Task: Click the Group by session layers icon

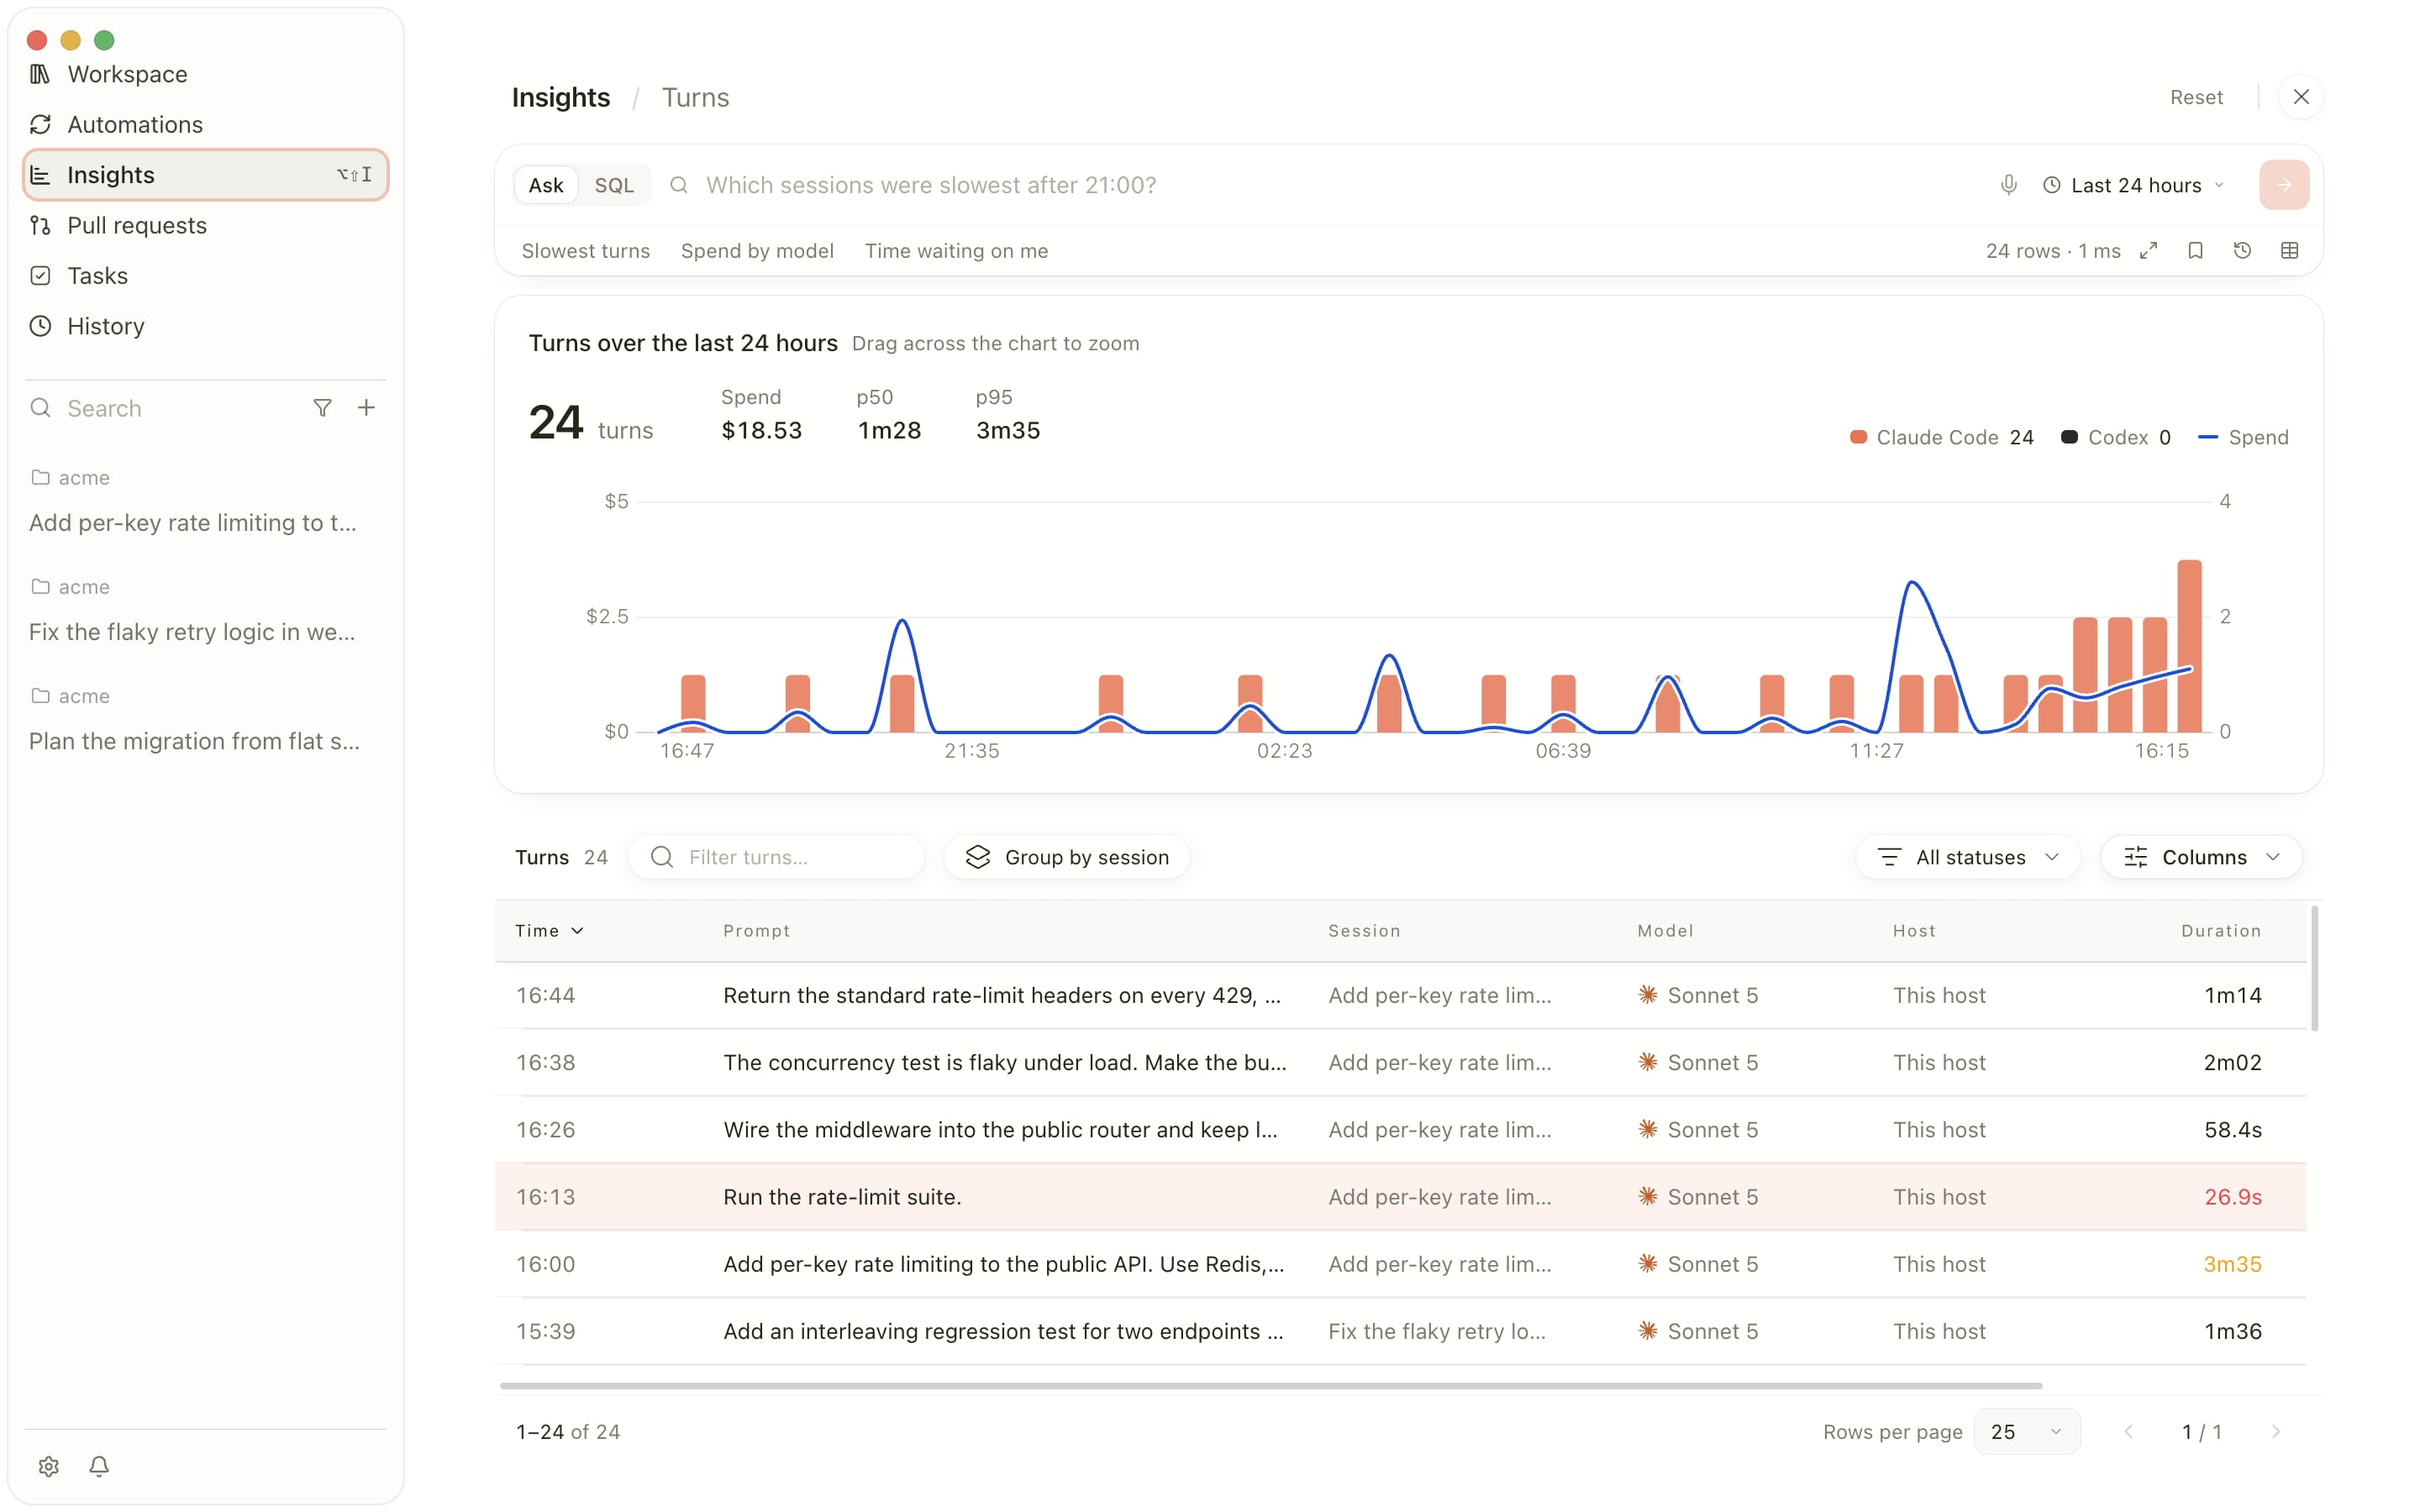Action: point(977,857)
